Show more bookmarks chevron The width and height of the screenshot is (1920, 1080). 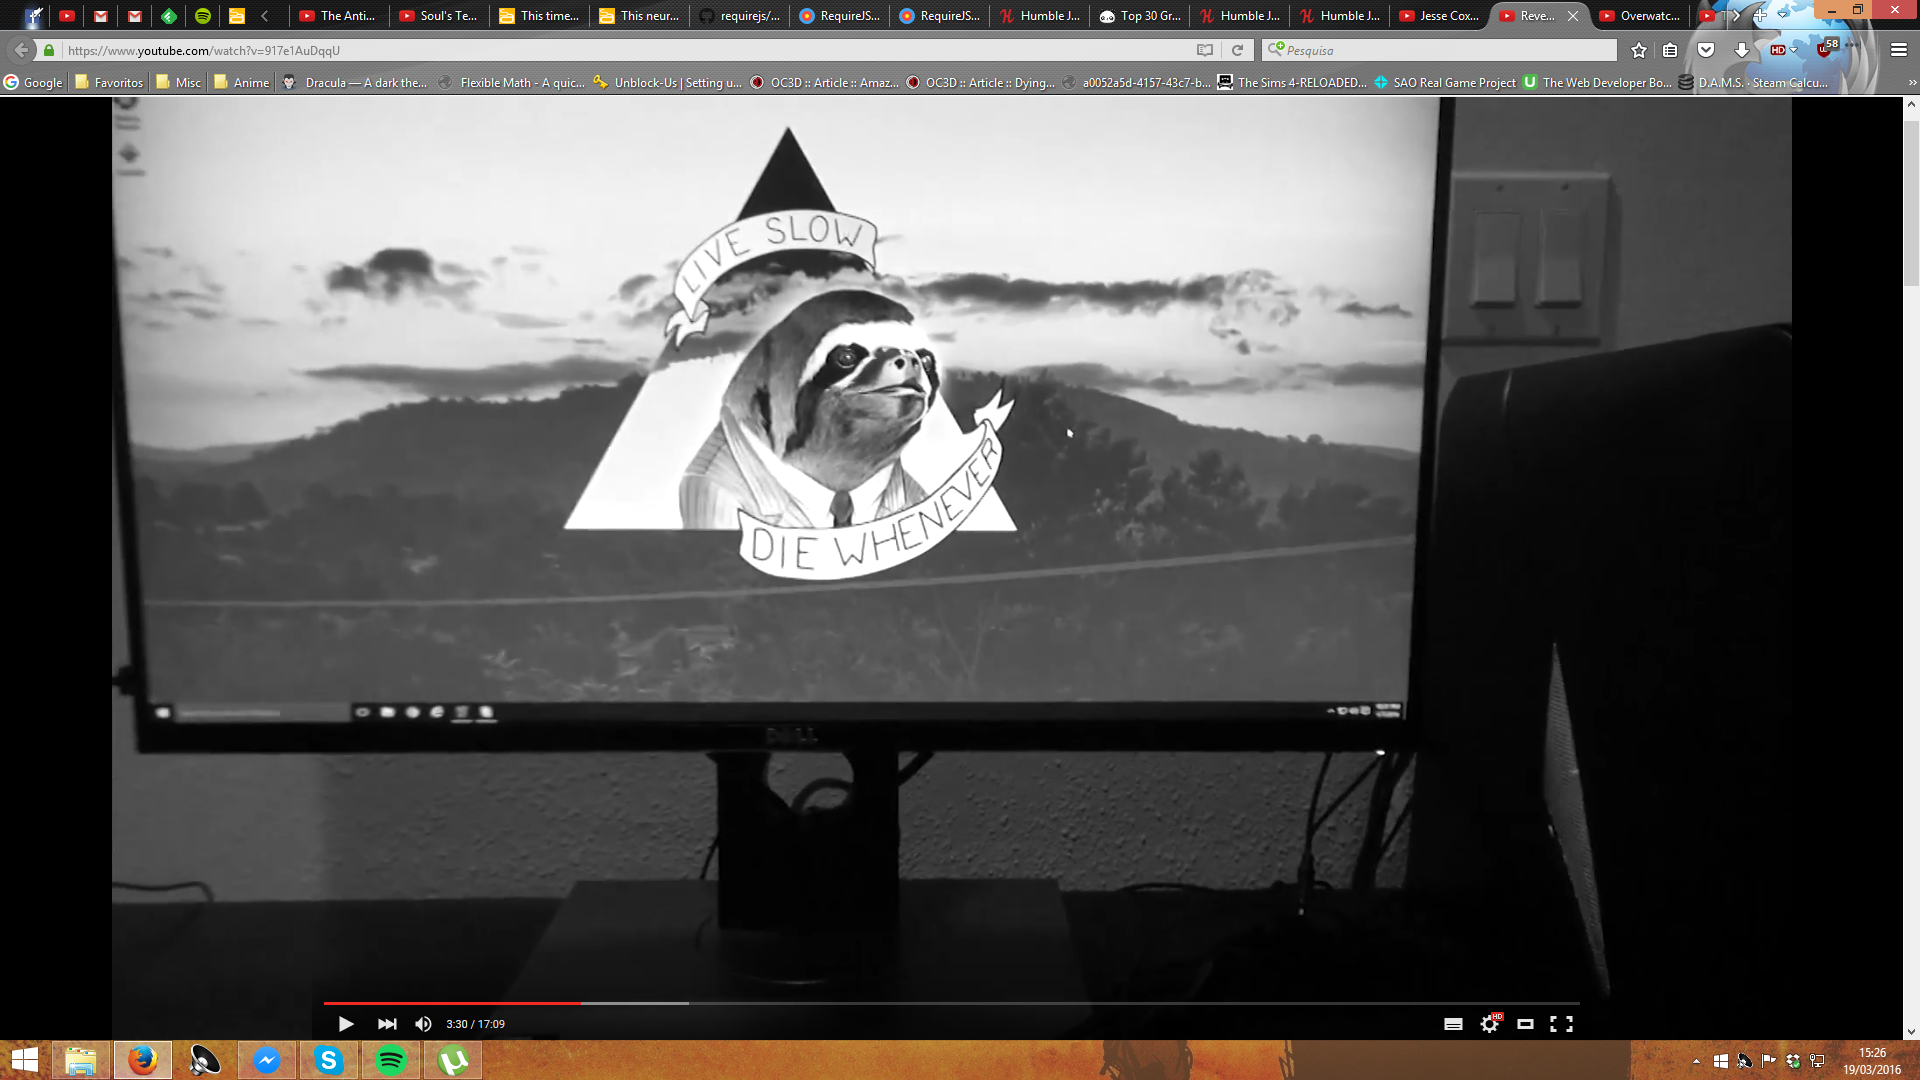coord(1911,83)
